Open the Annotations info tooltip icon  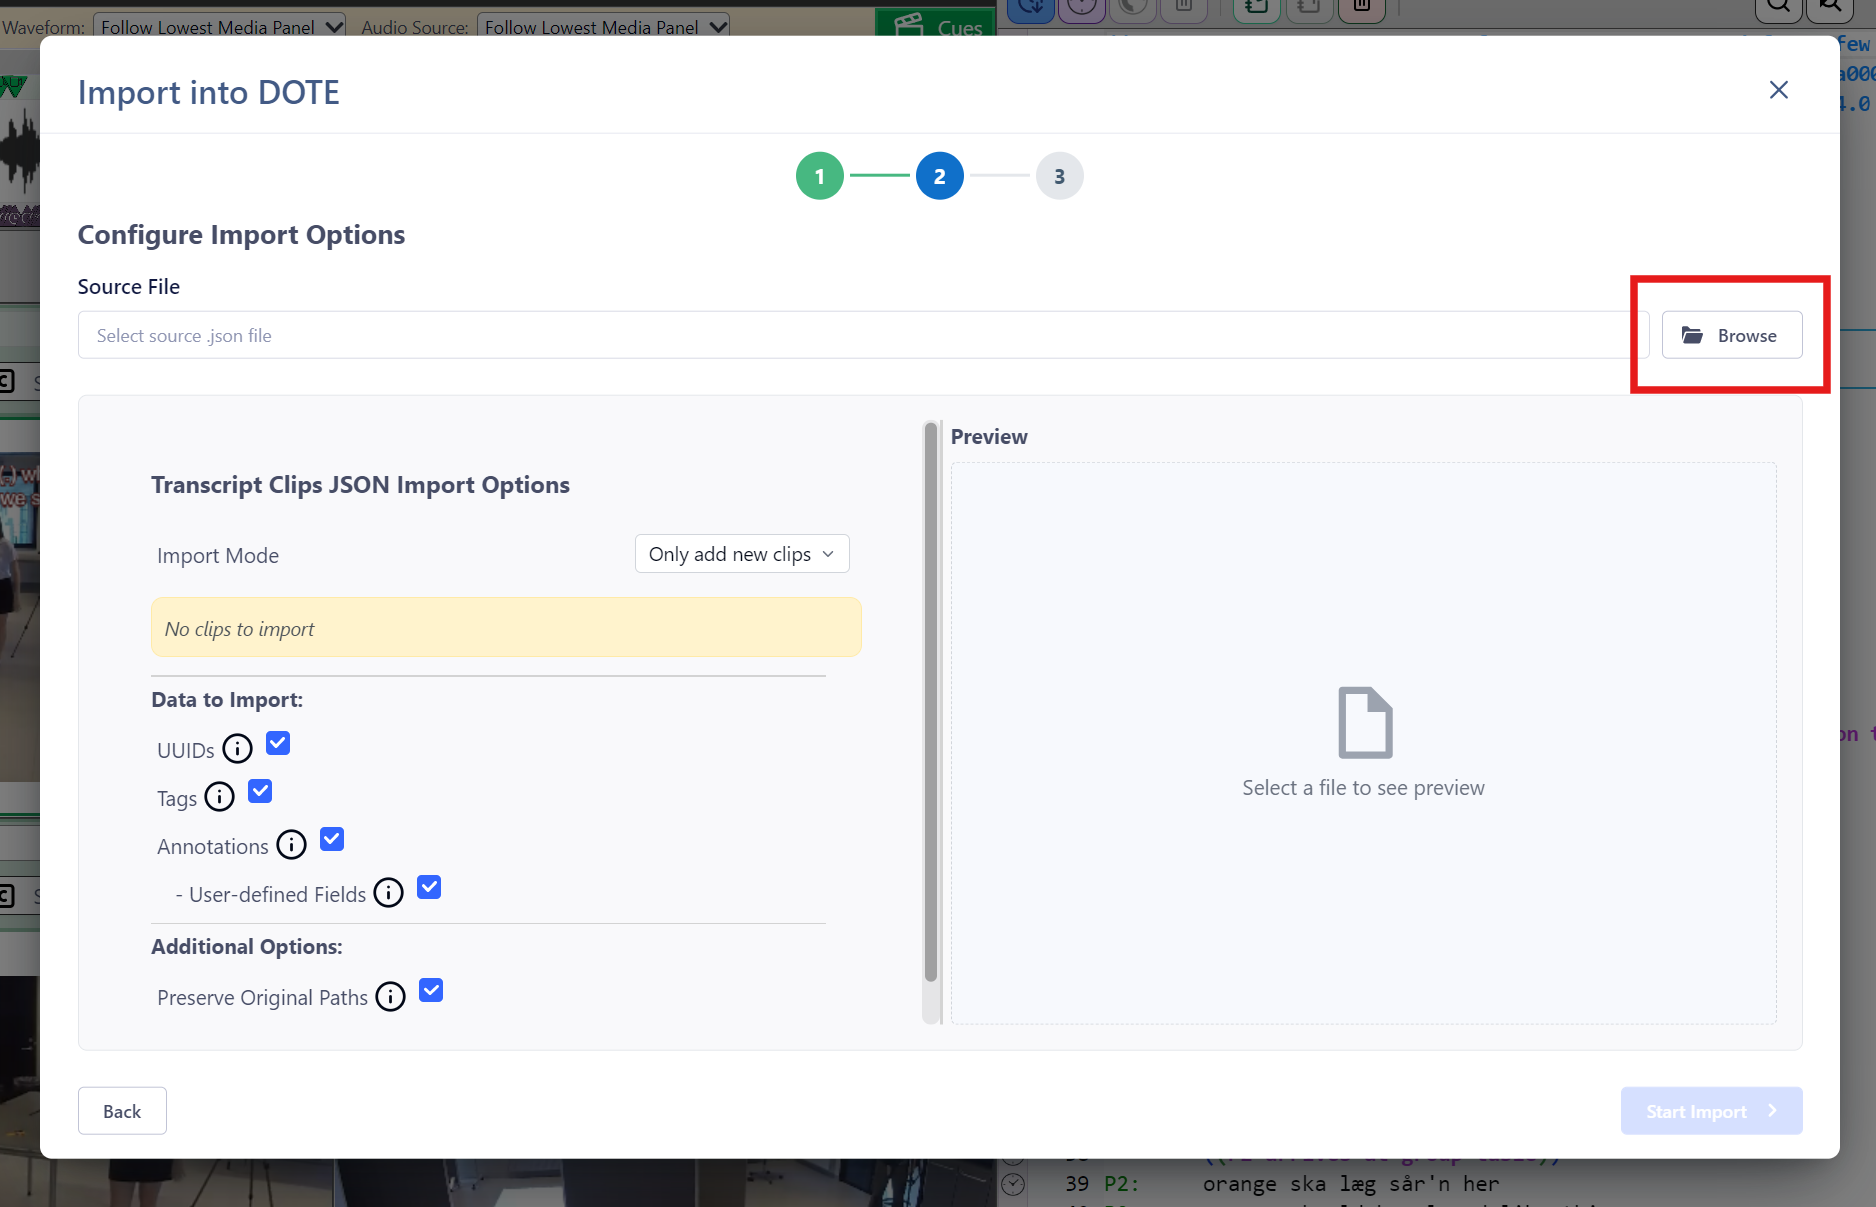291,845
